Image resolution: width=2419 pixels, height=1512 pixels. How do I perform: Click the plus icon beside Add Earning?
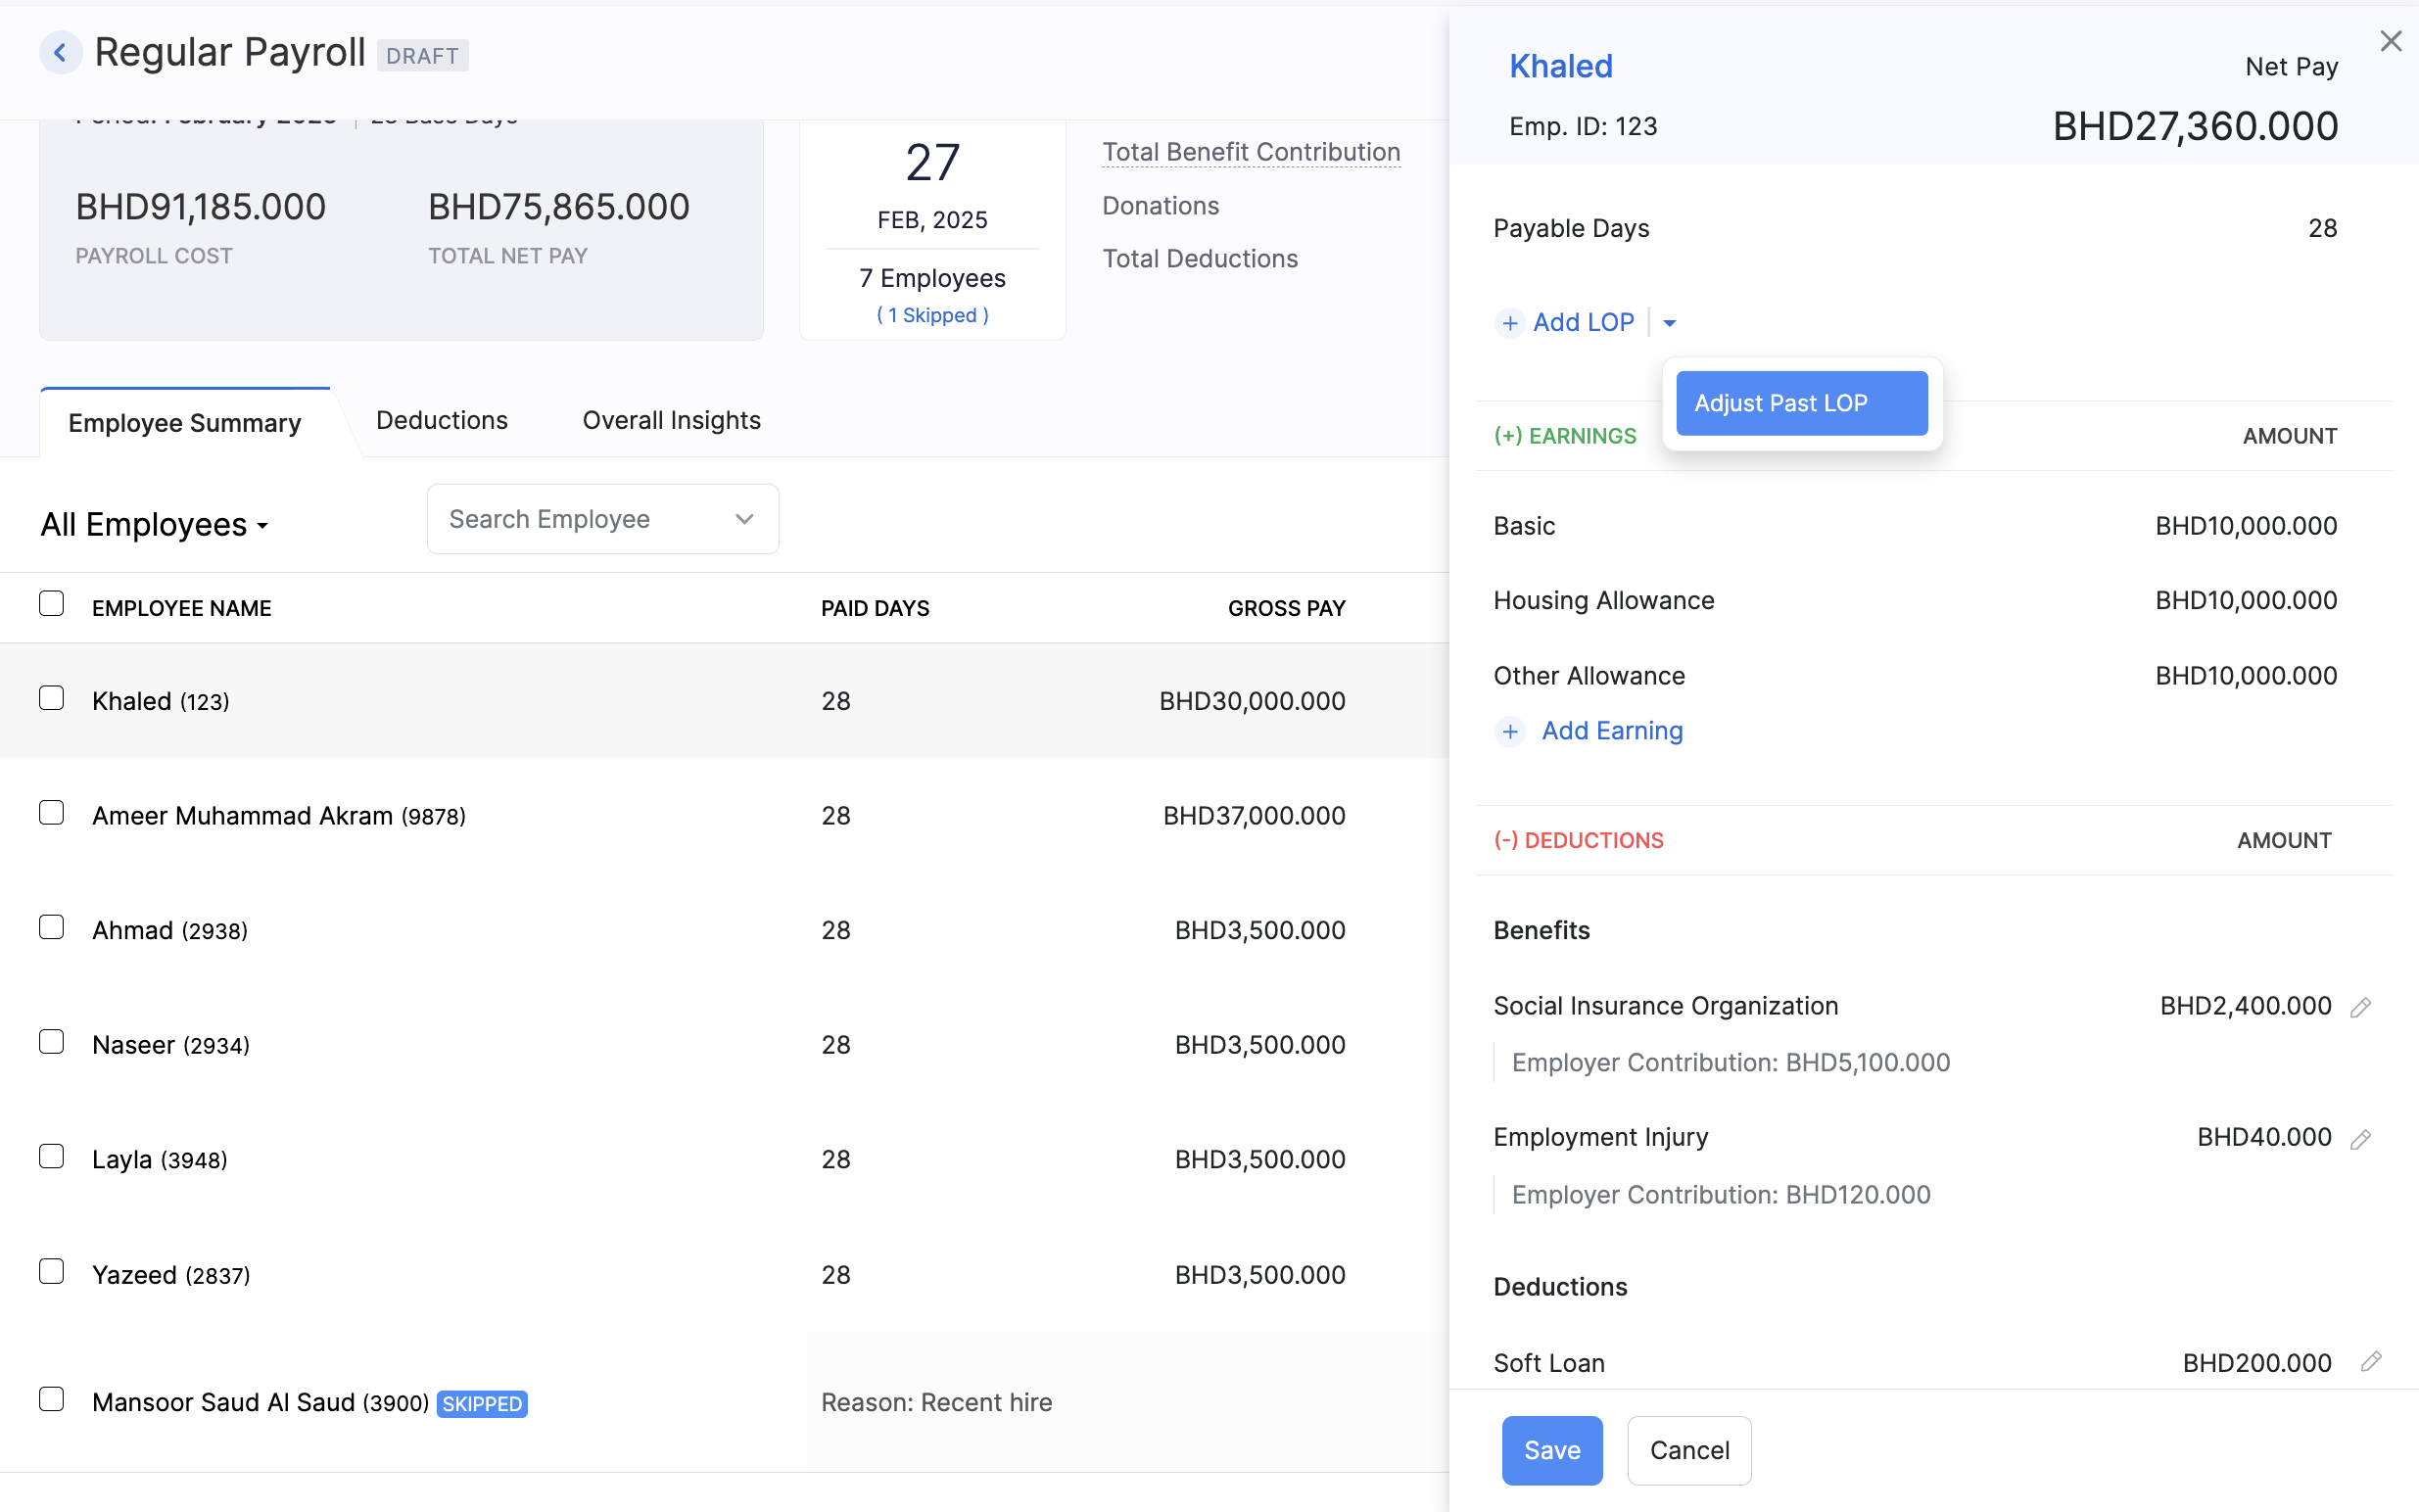point(1510,731)
